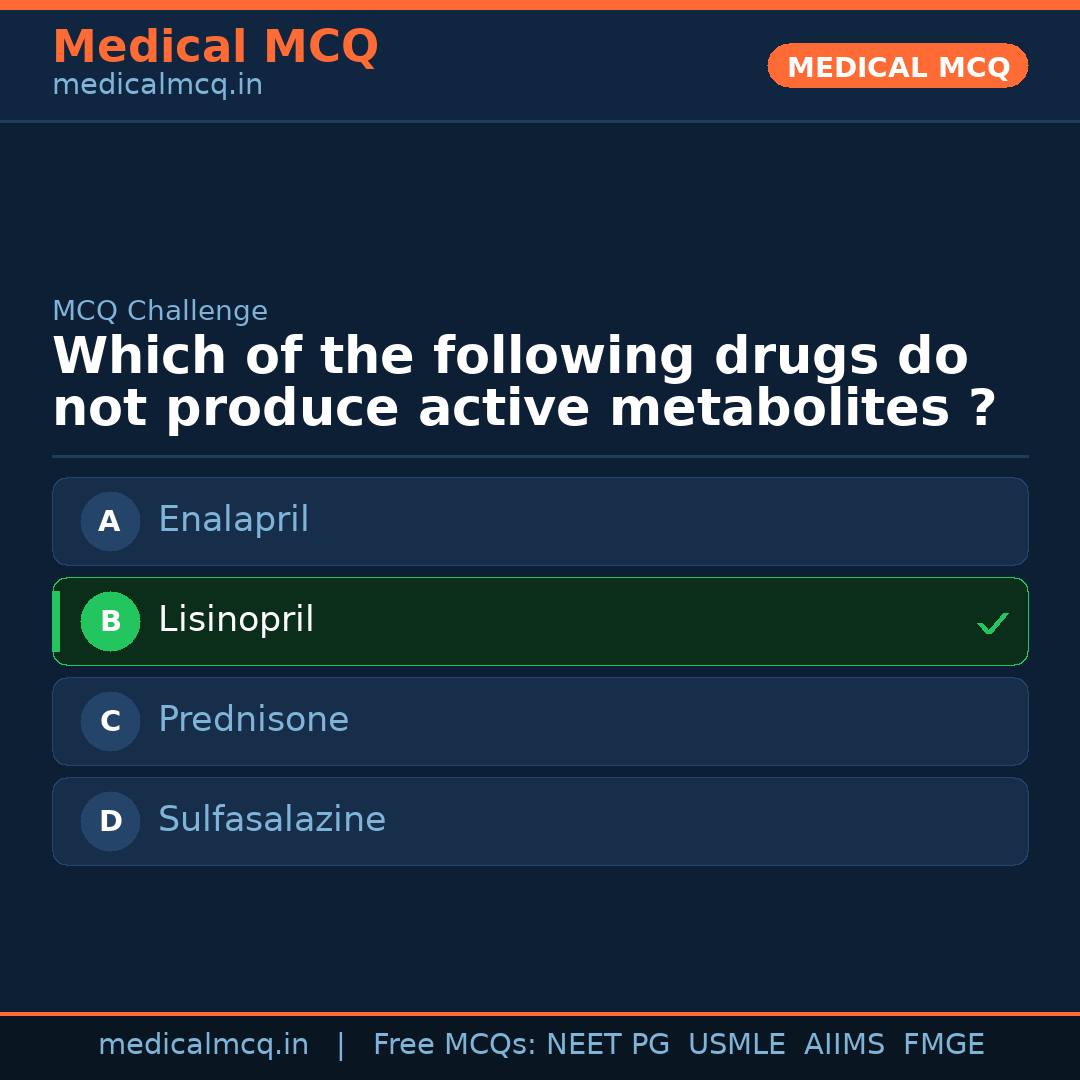
Task: Click the letter C circle badge
Action: 110,721
